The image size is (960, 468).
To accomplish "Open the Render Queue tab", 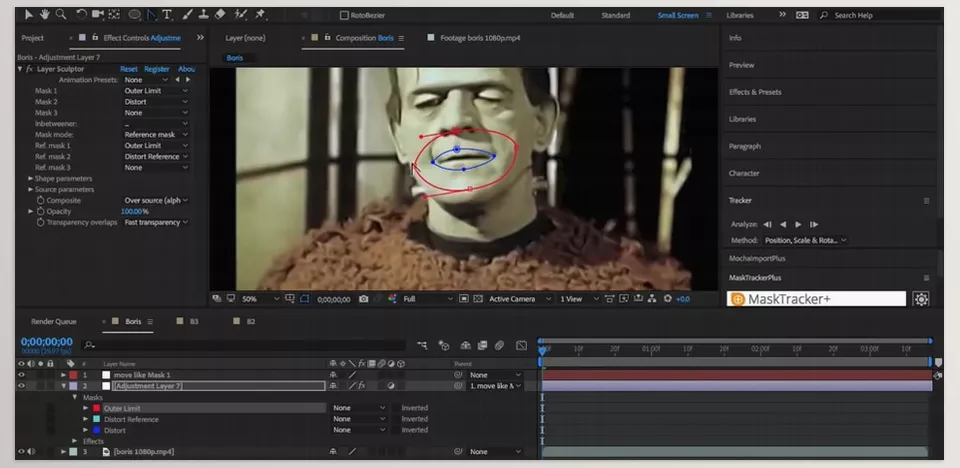I will (x=53, y=322).
